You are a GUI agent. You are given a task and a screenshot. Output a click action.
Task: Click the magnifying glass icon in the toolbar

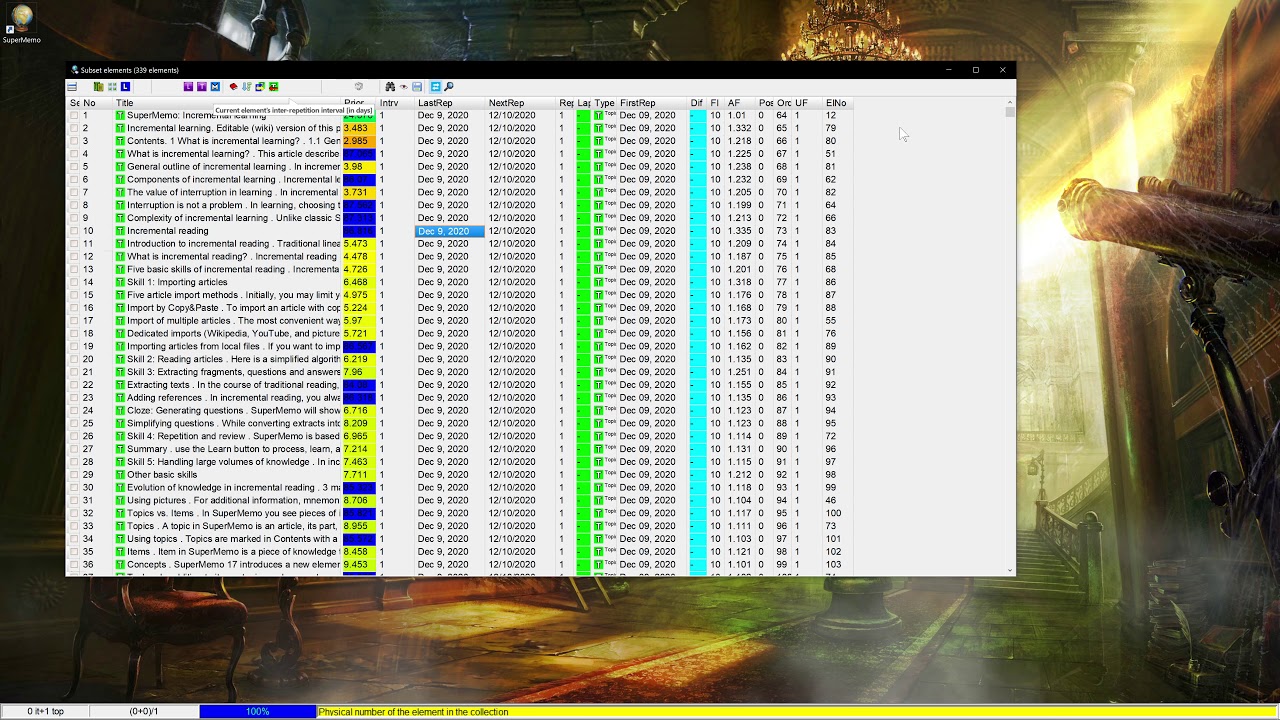click(x=449, y=87)
